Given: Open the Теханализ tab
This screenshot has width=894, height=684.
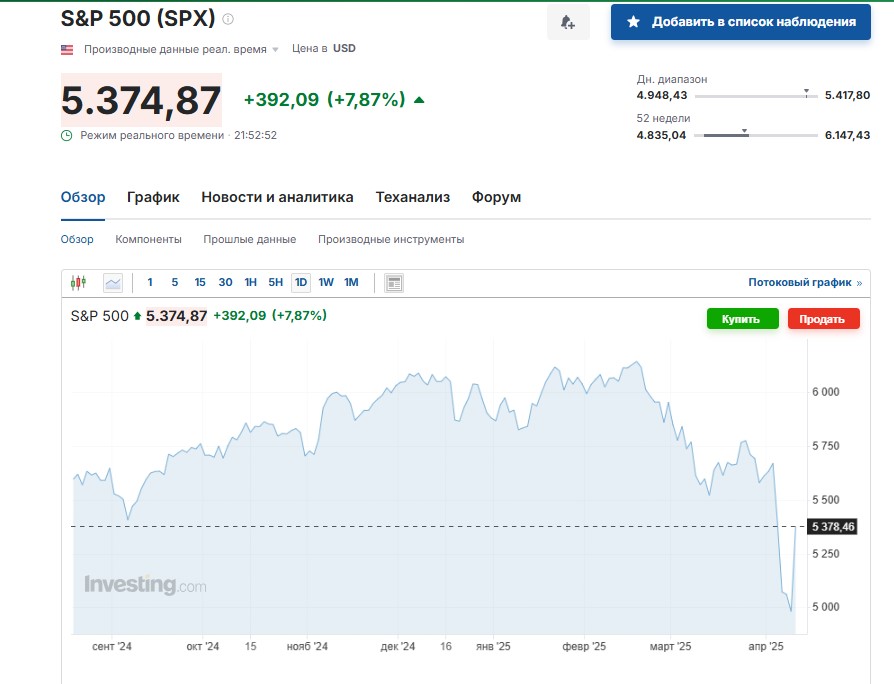Looking at the screenshot, I should pyautogui.click(x=413, y=197).
